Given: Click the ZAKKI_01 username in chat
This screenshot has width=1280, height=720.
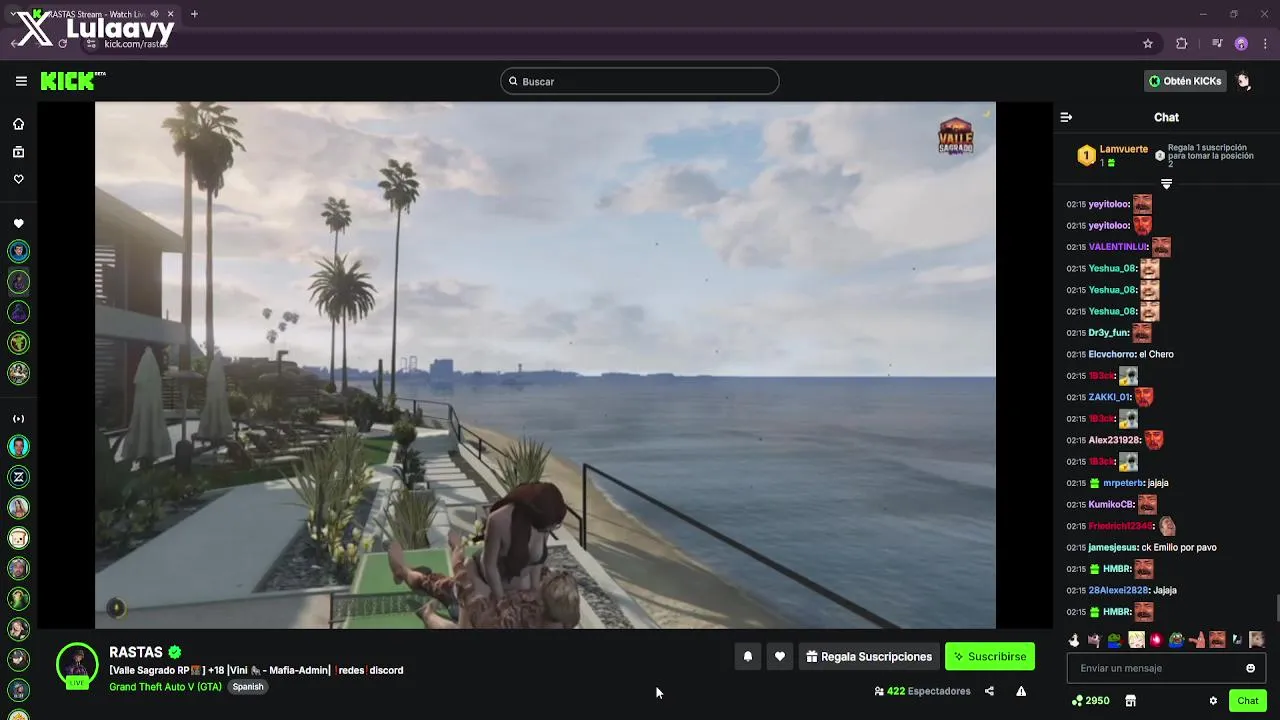Looking at the screenshot, I should tap(1109, 397).
